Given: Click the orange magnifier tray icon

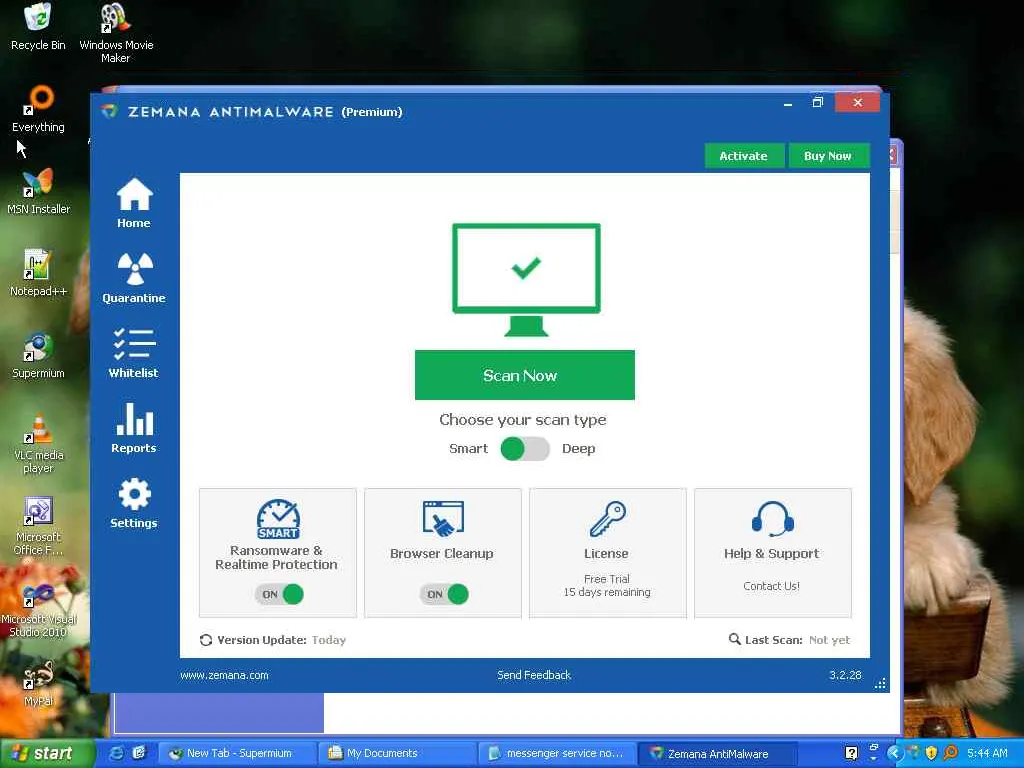Looking at the screenshot, I should click(x=950, y=753).
